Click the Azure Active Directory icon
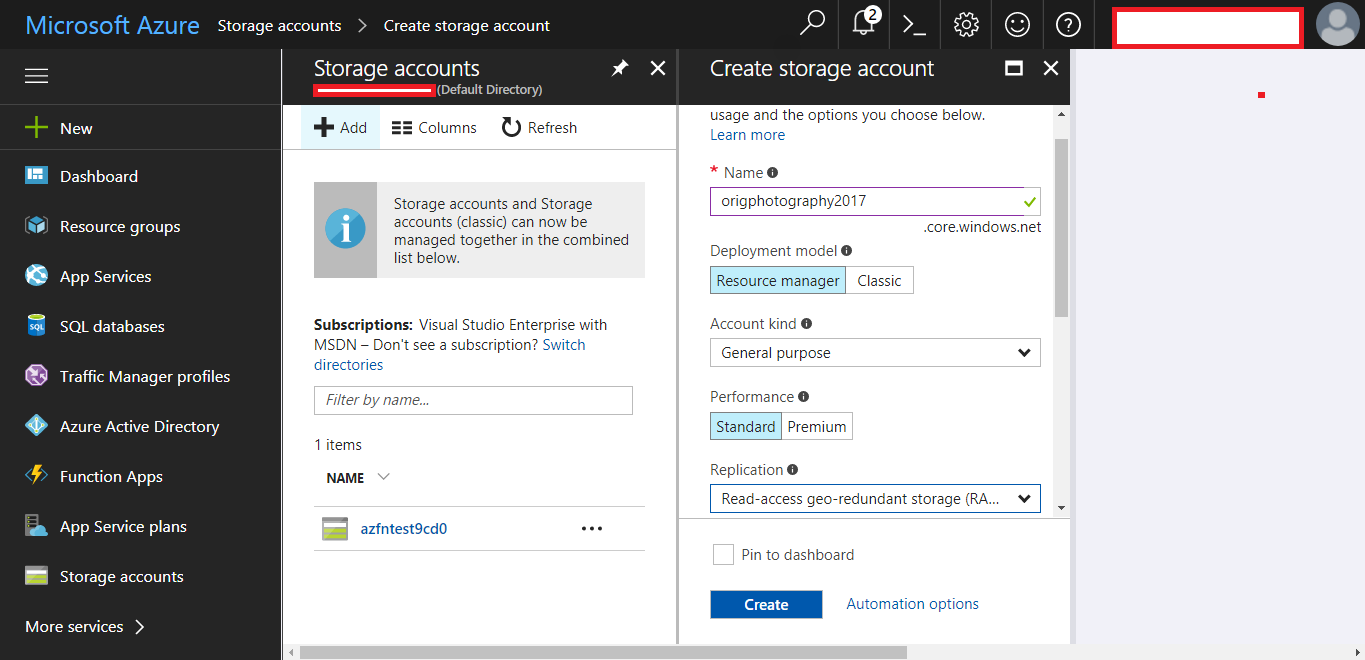 (36, 426)
